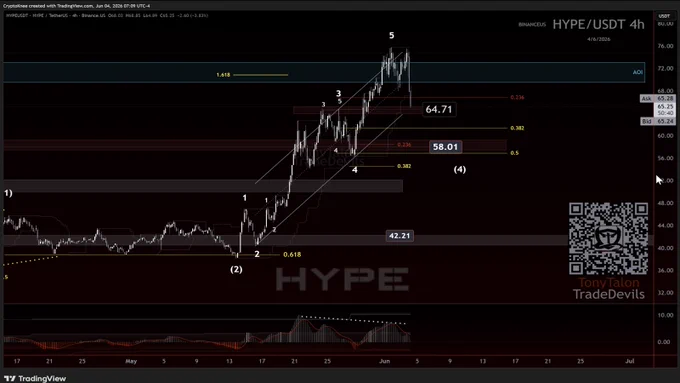Viewport: 680px width, 383px height.
Task: Click May on the time axis
Action: click(131, 361)
